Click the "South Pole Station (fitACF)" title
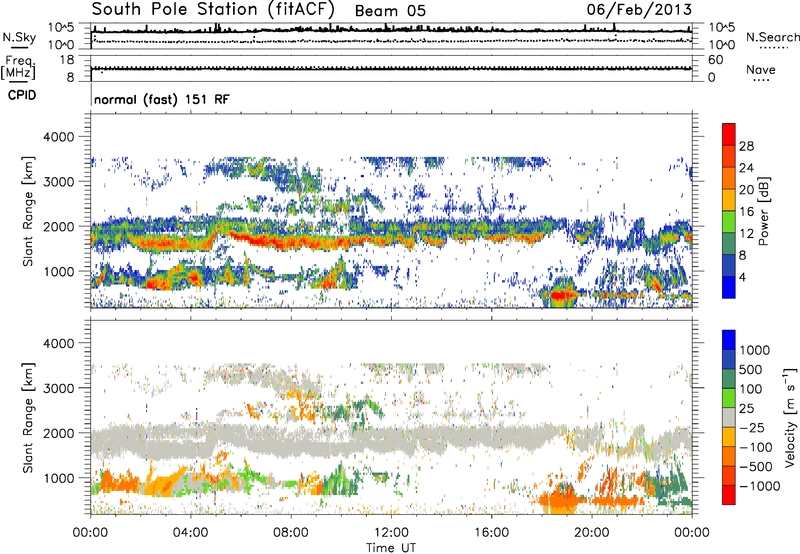The width and height of the screenshot is (800, 554). coord(213,9)
